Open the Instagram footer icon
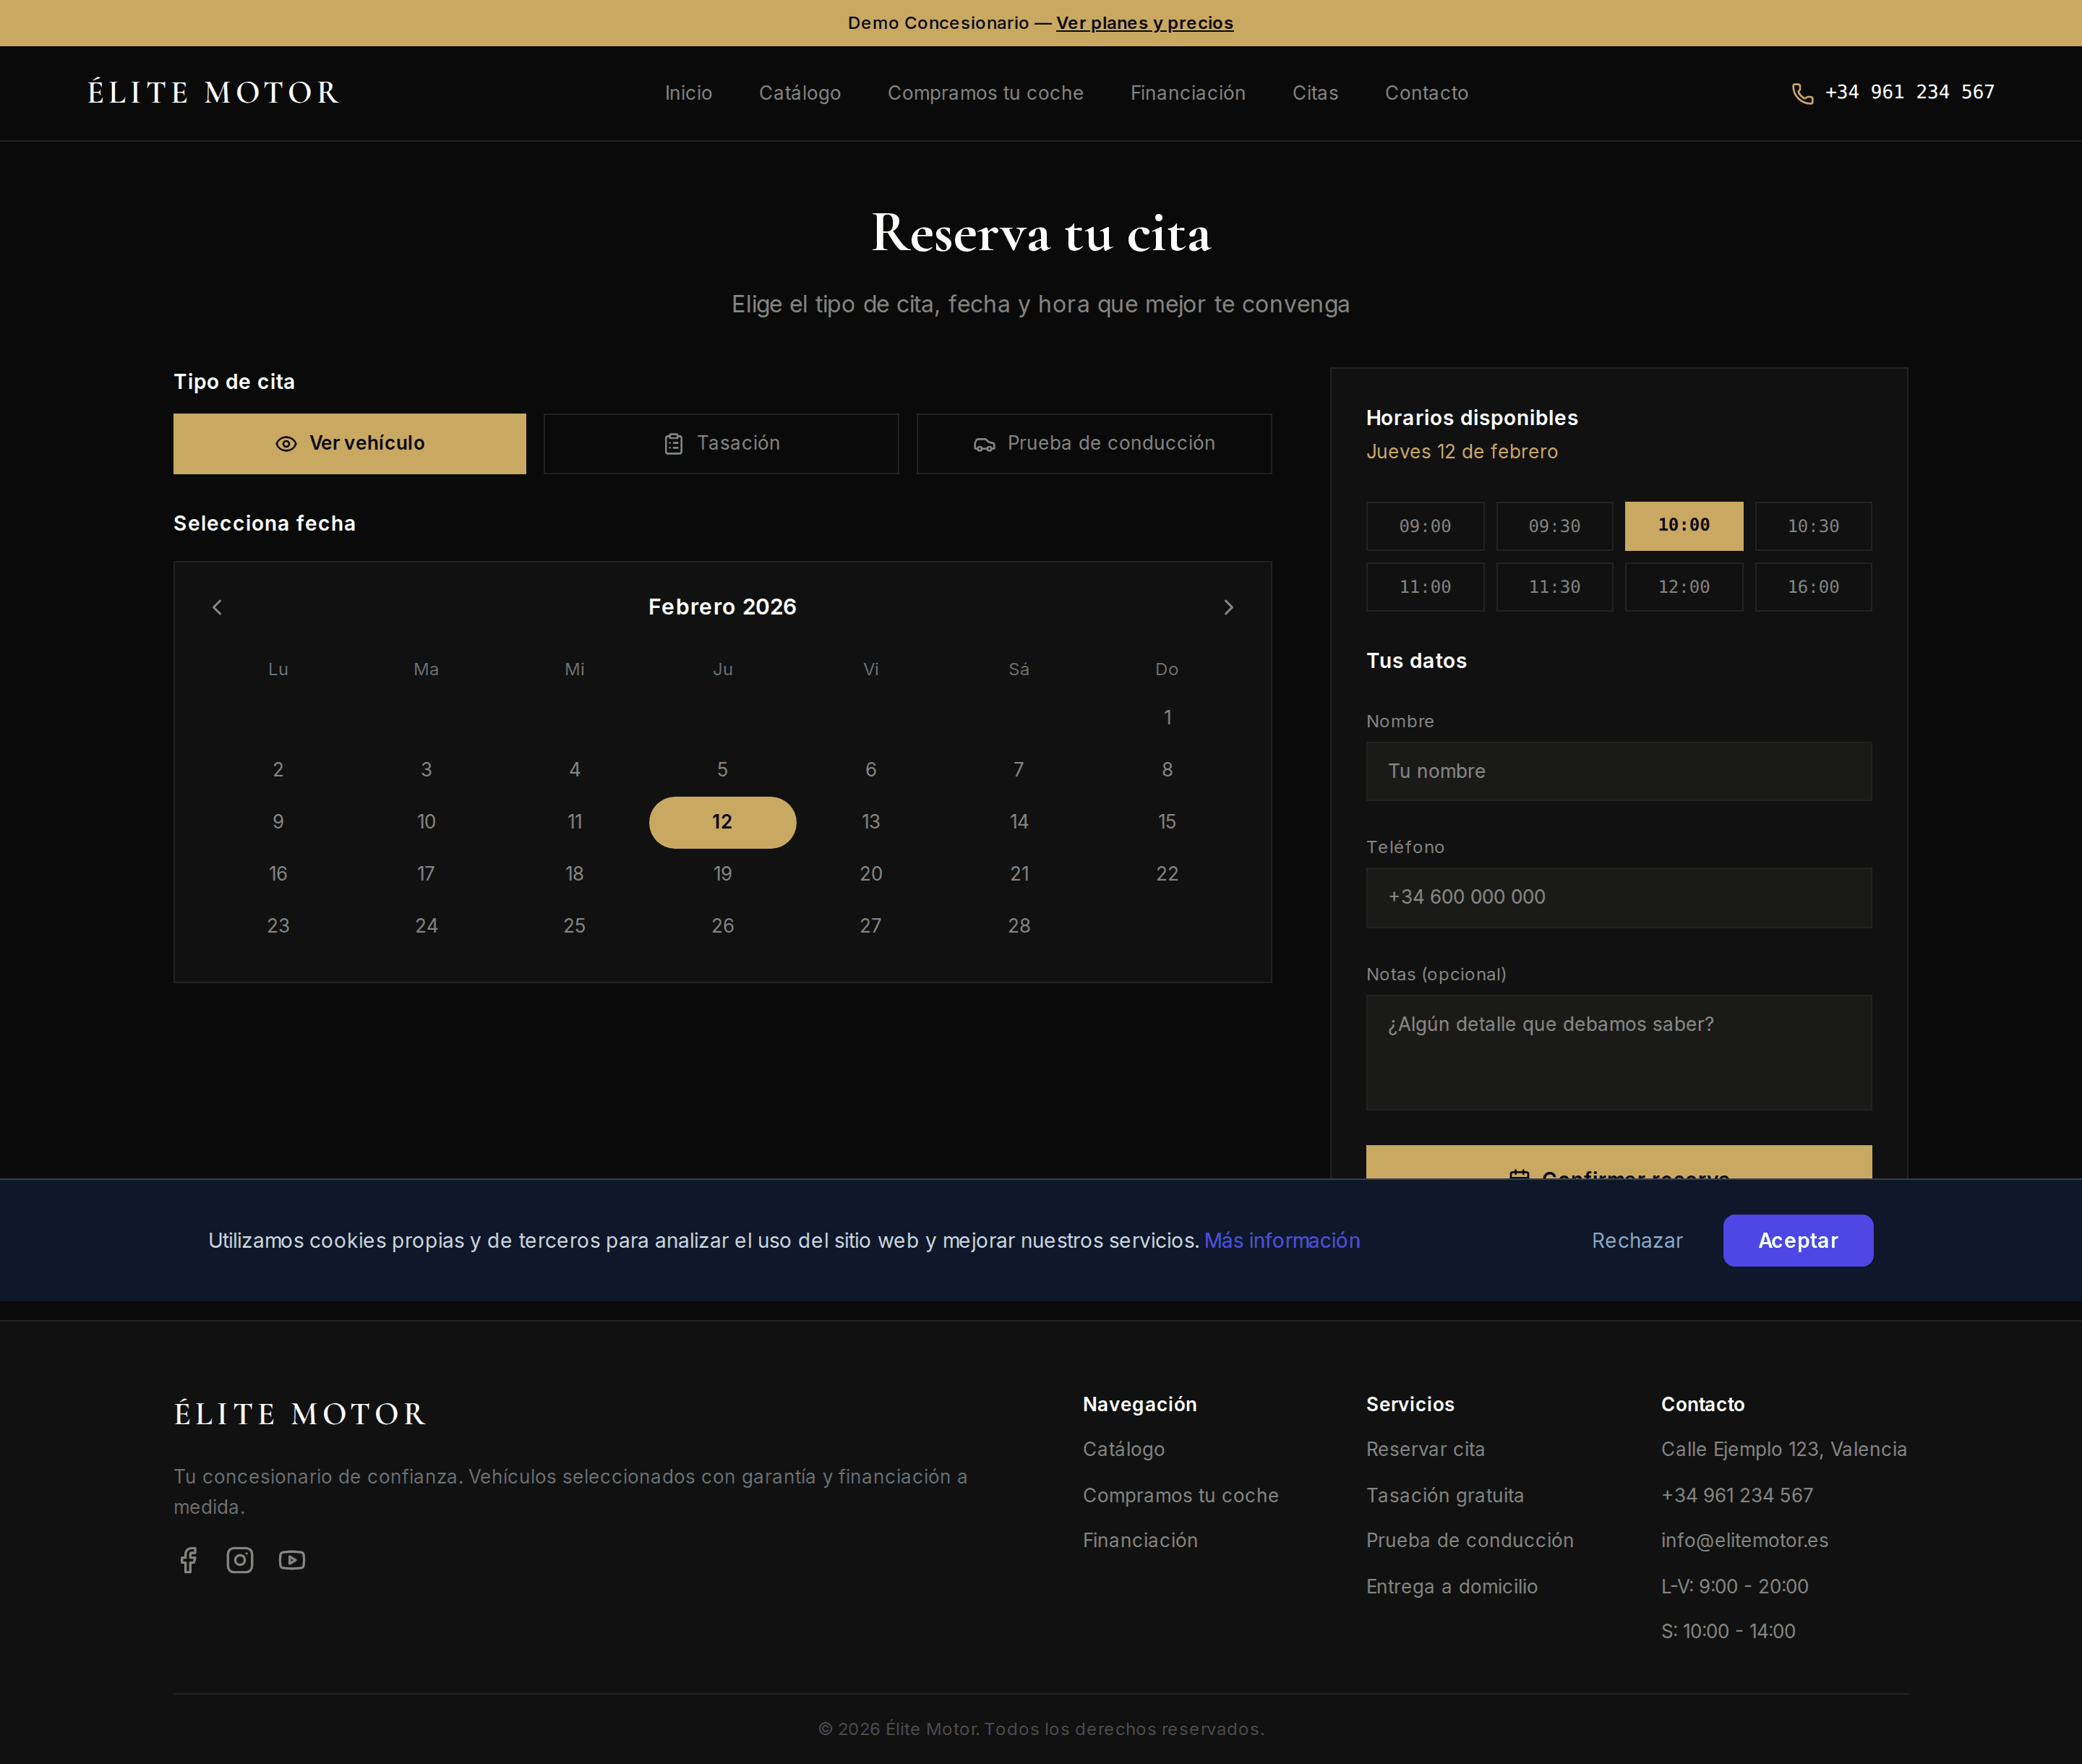 pos(240,1560)
